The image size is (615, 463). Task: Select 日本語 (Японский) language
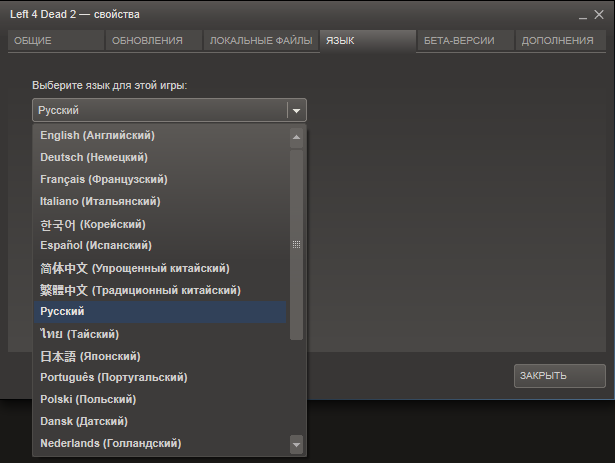click(x=90, y=356)
